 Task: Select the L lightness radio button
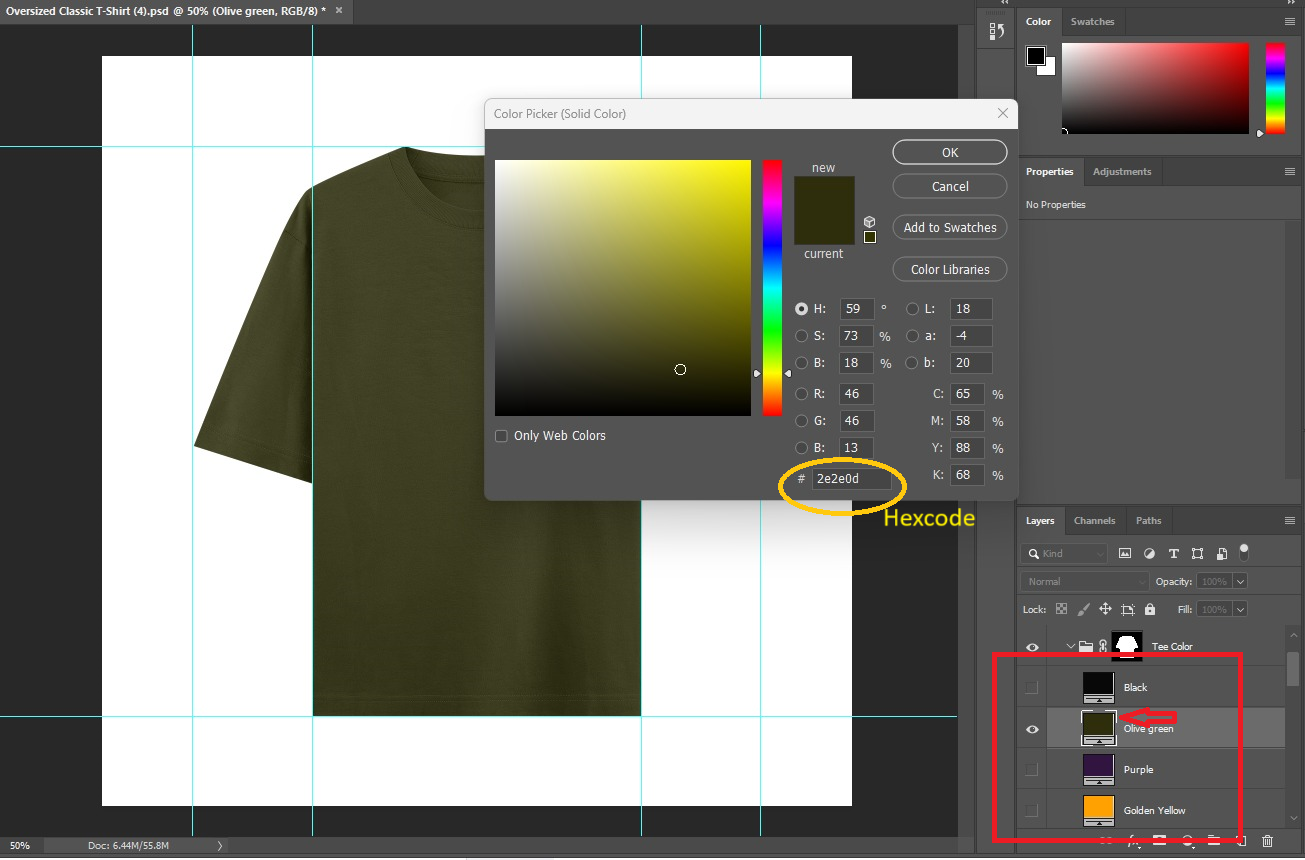[x=912, y=309]
